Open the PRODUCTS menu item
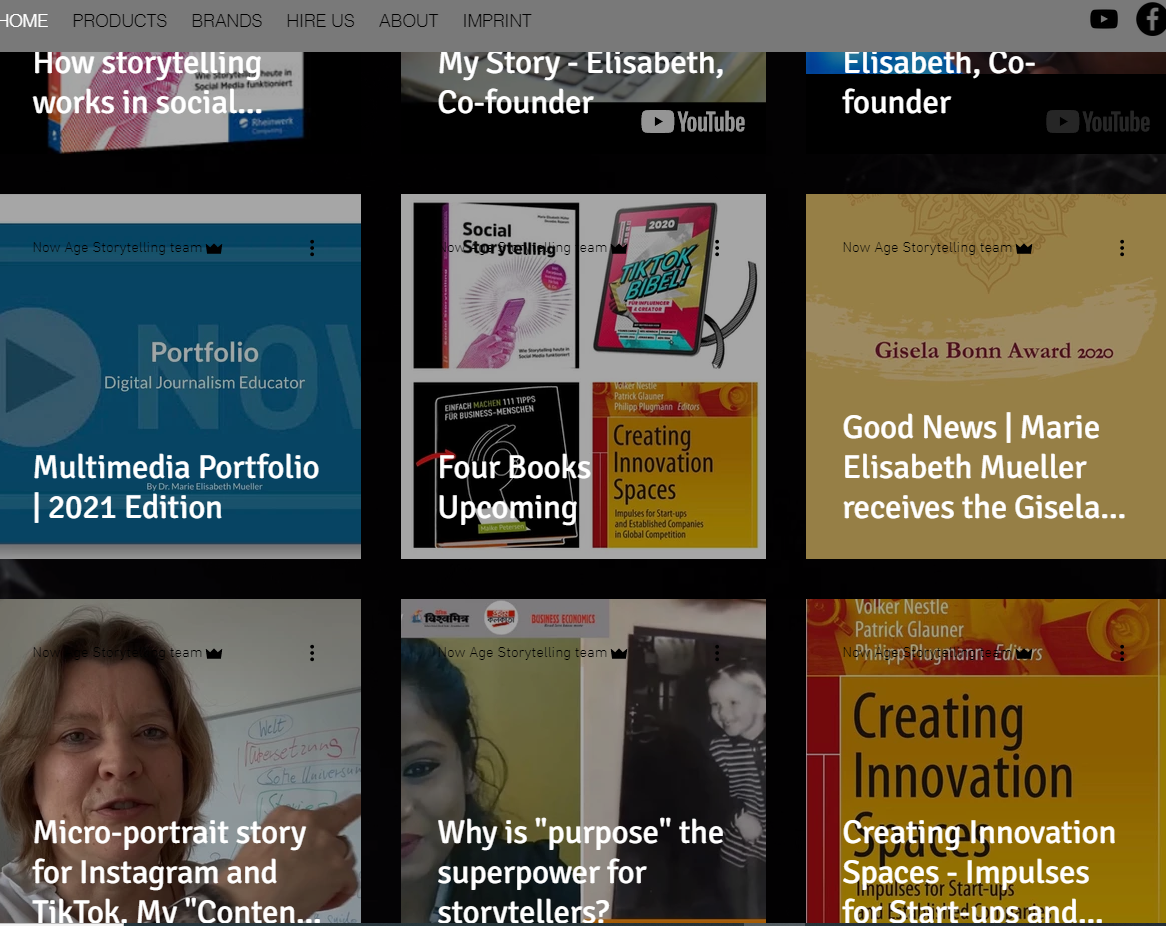This screenshot has width=1166, height=926. tap(120, 21)
